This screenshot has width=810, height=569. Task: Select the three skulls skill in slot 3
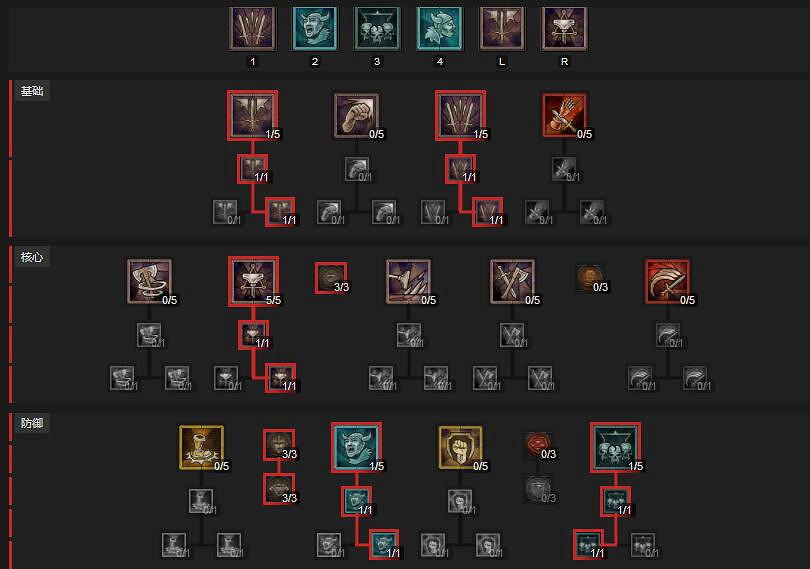click(x=377, y=28)
